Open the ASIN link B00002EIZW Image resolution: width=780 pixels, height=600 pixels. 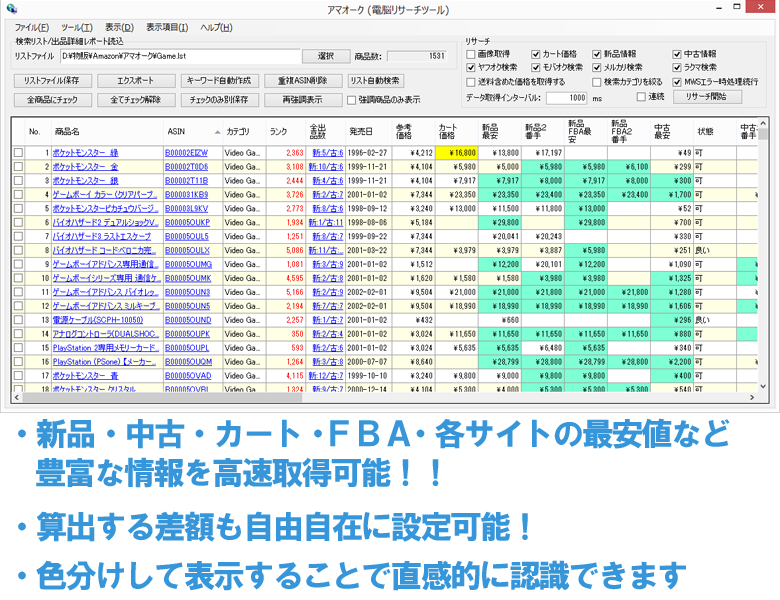187,153
